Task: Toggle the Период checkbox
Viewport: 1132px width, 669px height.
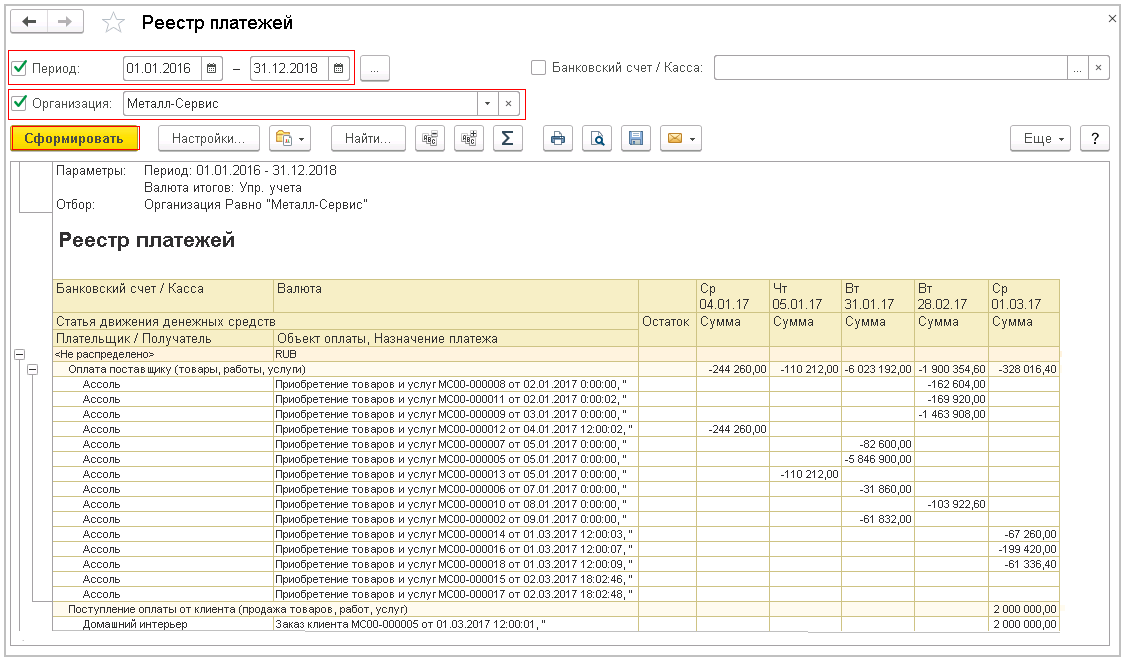Action: click(19, 68)
